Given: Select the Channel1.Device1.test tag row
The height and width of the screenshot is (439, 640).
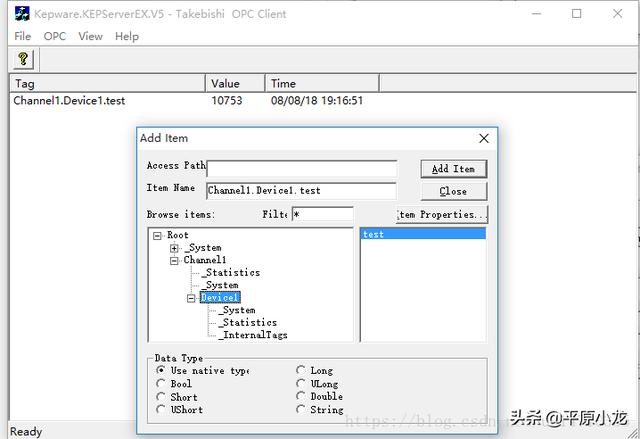Looking at the screenshot, I should click(69, 101).
